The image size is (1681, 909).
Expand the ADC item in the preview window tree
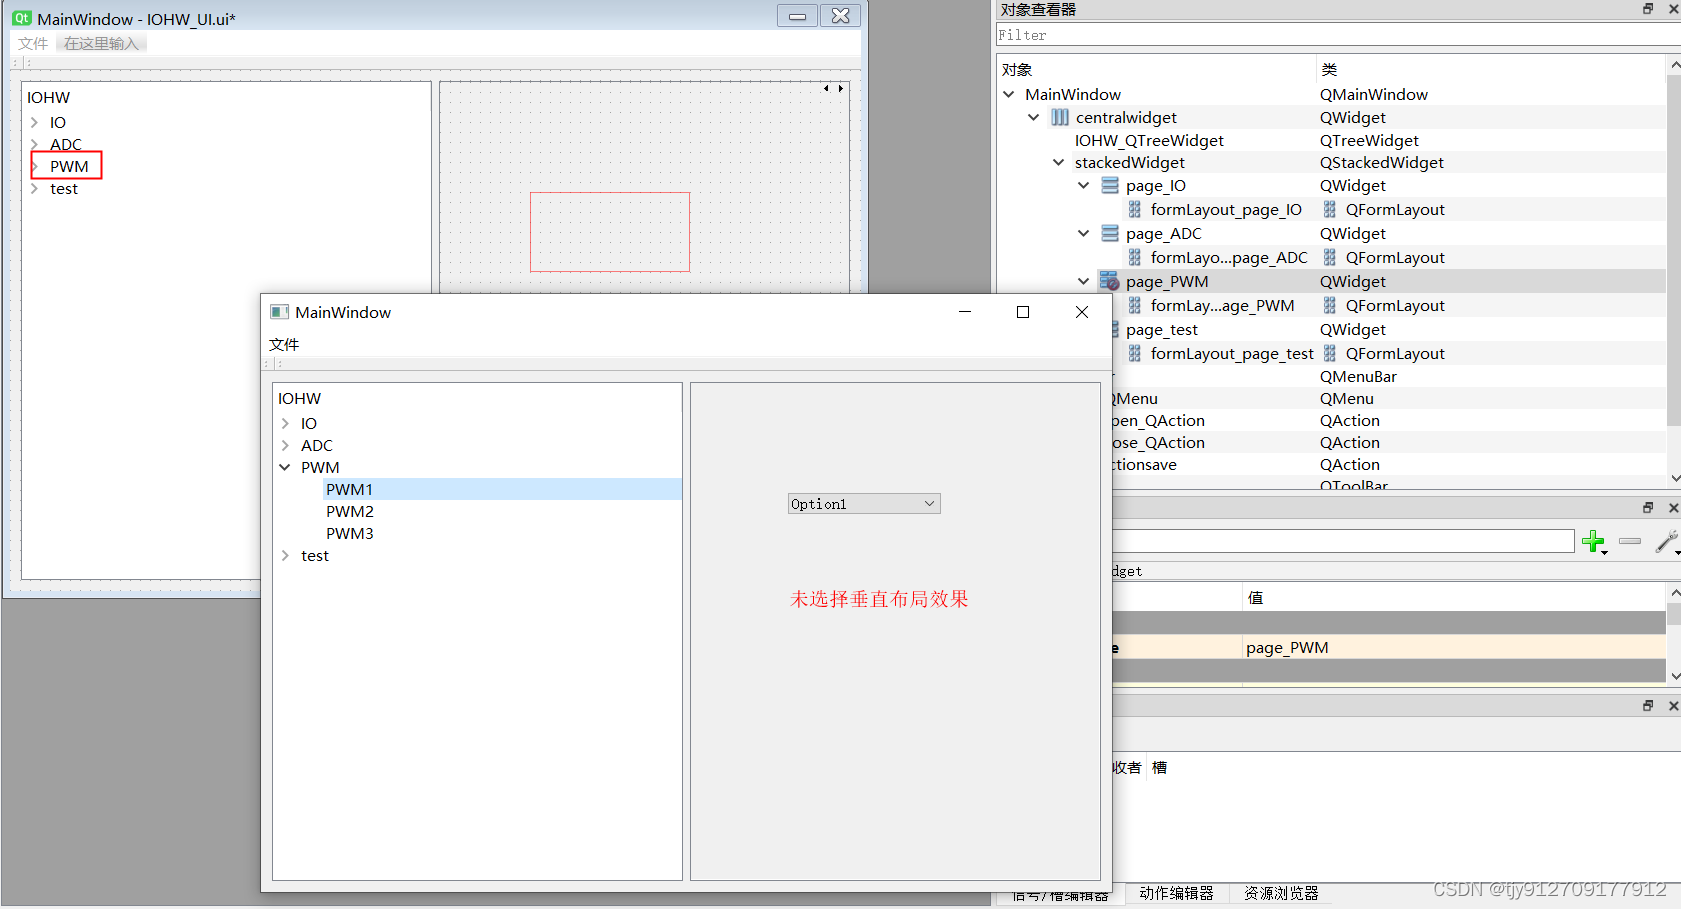pos(285,446)
